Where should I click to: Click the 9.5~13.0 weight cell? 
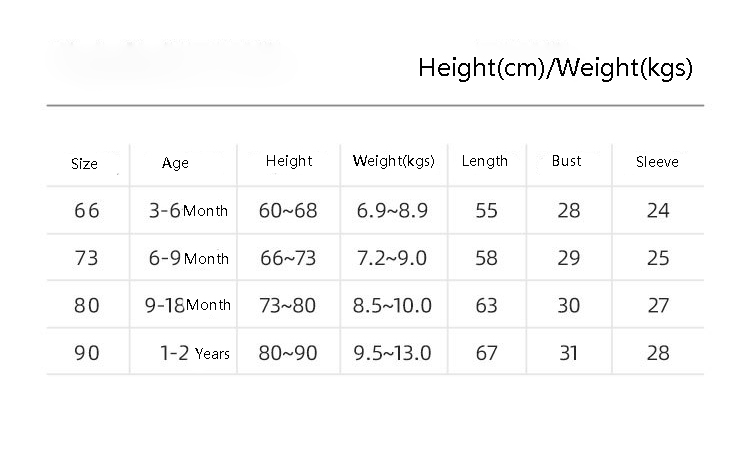393,353
